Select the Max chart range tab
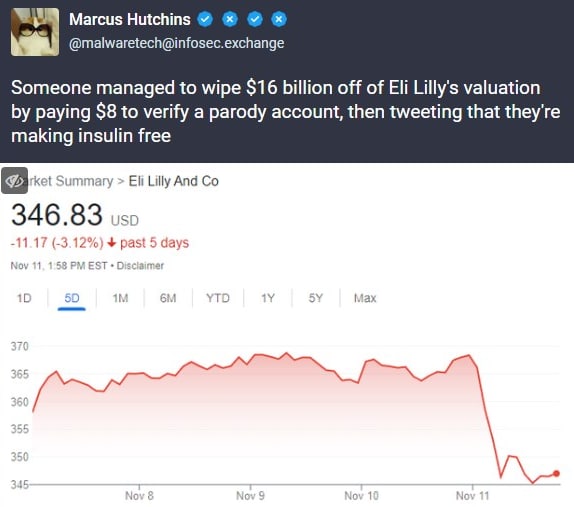The height and width of the screenshot is (507, 574). click(365, 298)
